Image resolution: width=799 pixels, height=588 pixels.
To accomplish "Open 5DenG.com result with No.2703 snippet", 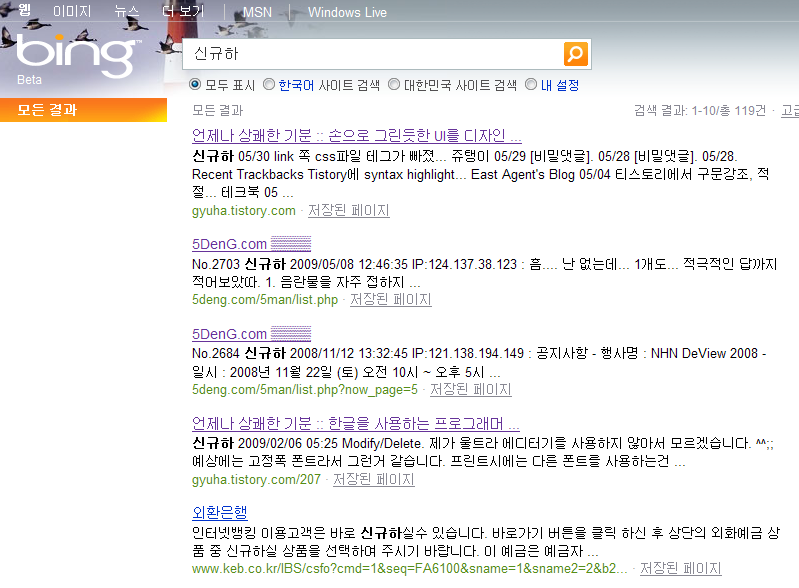I will point(251,244).
